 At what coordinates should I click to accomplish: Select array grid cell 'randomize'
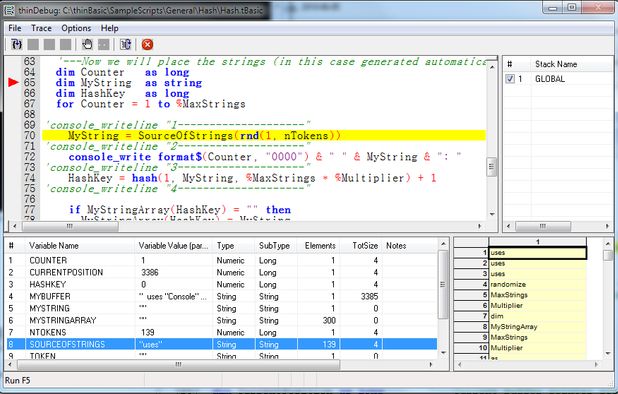tap(538, 284)
